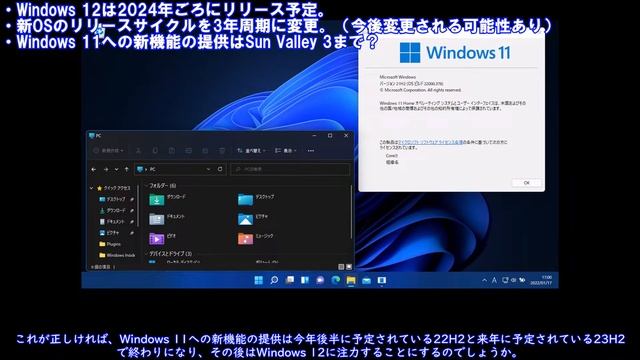Select Pictures folder in main pane
Image resolution: width=640 pixels, height=360 pixels.
point(253,219)
